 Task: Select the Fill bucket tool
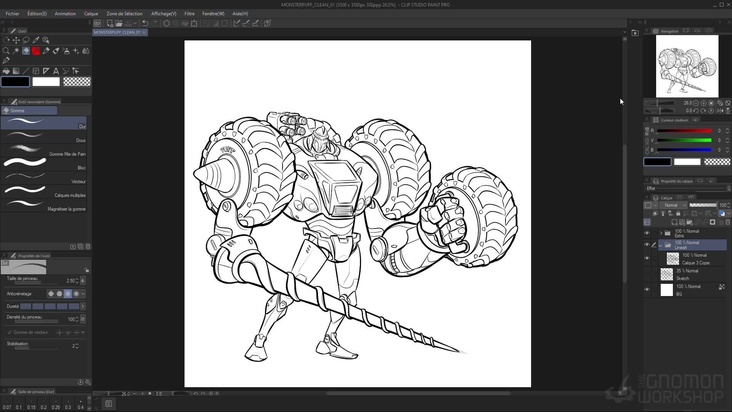coord(6,71)
